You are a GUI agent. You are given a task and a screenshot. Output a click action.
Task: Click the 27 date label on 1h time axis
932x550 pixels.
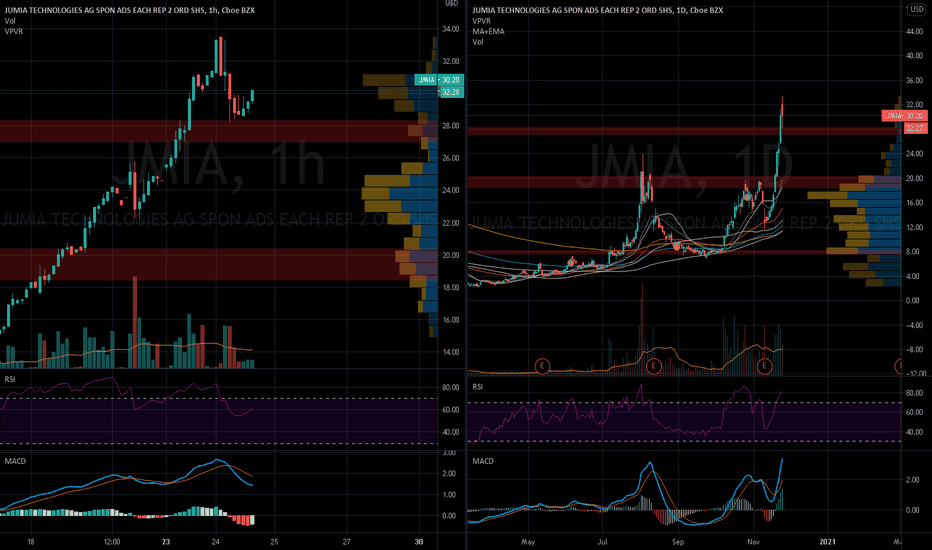[347, 542]
